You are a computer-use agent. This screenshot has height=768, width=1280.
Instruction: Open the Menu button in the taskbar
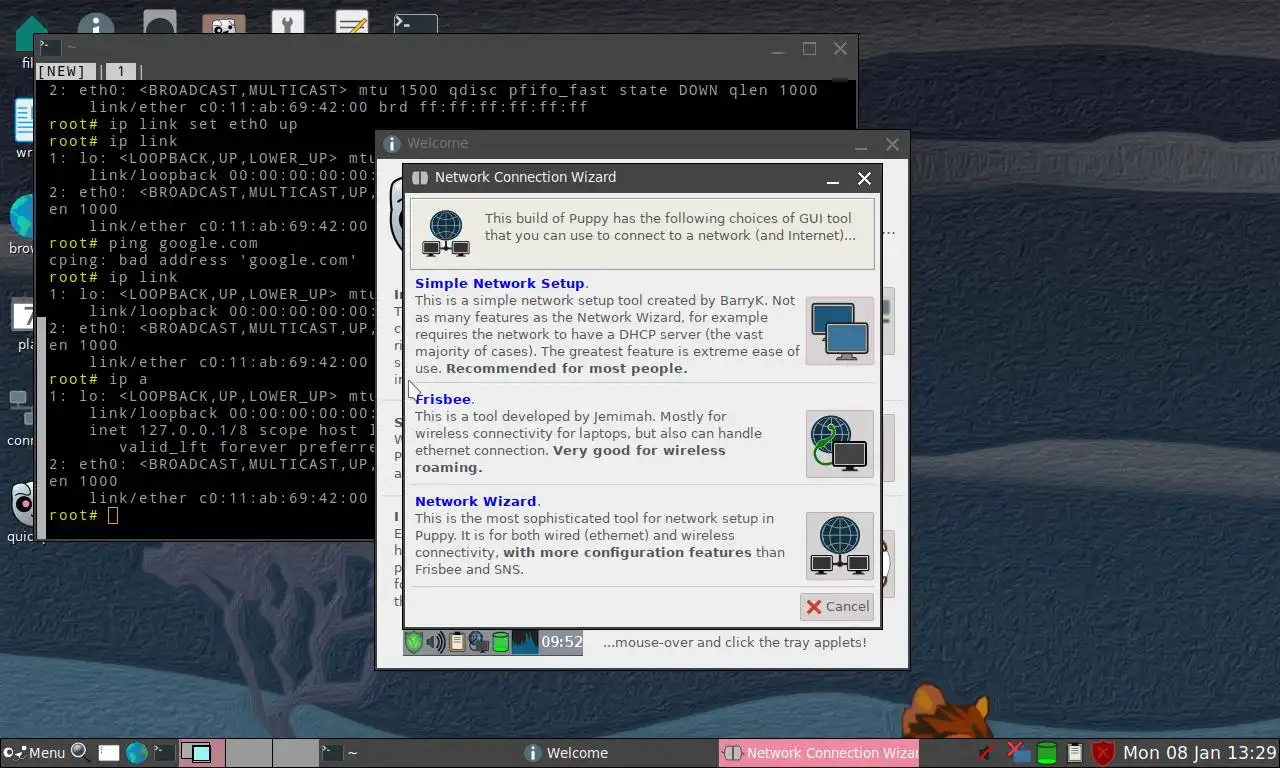(35, 753)
